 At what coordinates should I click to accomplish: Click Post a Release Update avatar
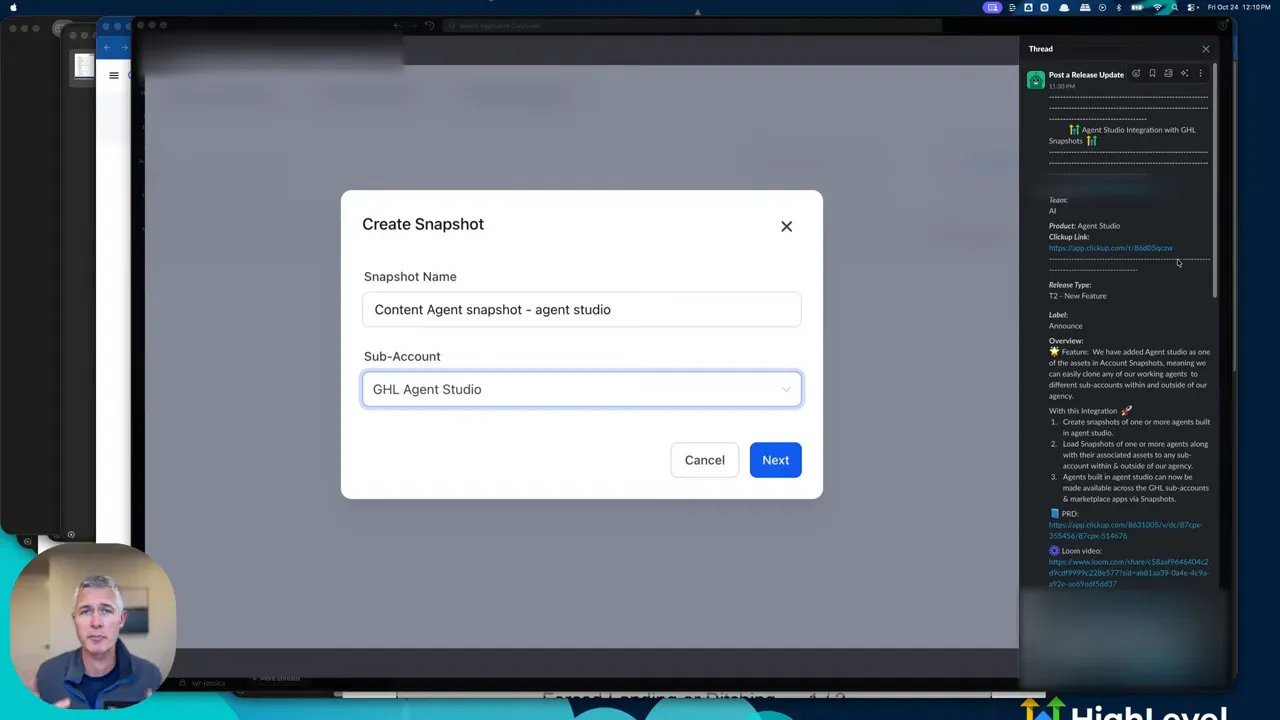coord(1035,80)
